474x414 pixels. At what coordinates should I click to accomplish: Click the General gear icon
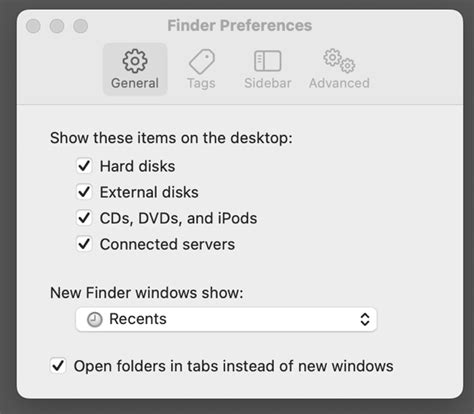(135, 61)
